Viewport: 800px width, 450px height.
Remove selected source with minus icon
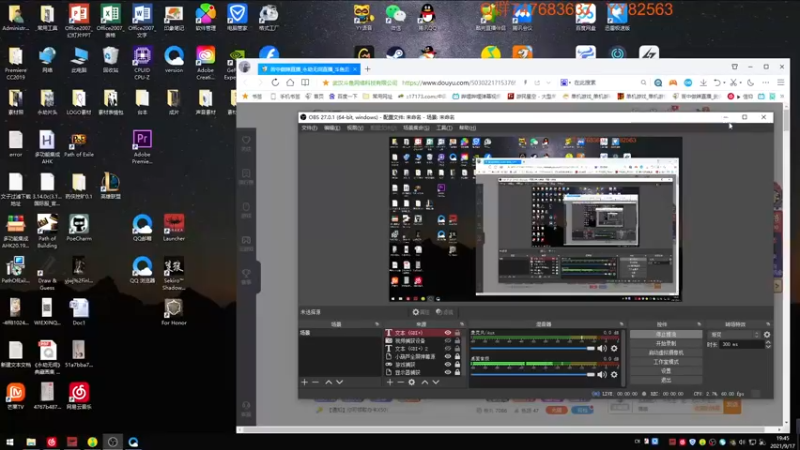[x=401, y=382]
